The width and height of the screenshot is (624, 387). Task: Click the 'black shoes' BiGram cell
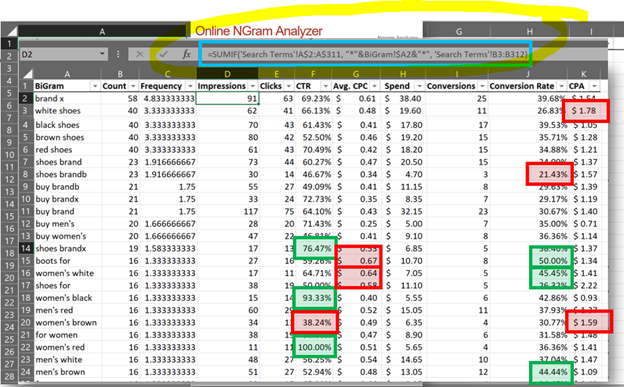point(66,125)
